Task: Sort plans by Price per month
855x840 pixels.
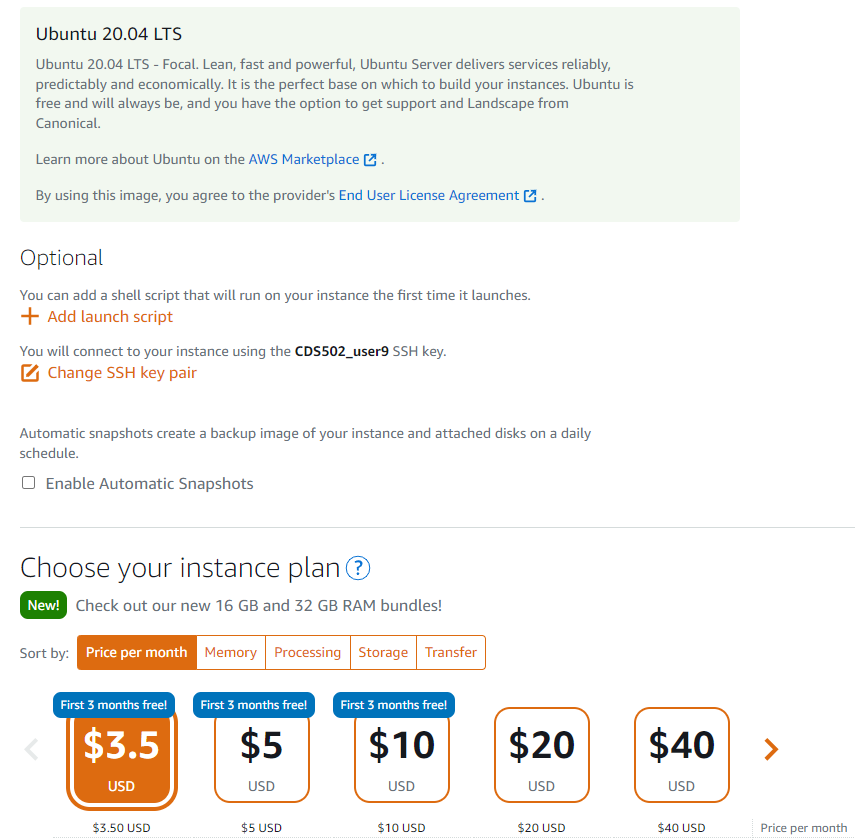Action: click(x=137, y=652)
